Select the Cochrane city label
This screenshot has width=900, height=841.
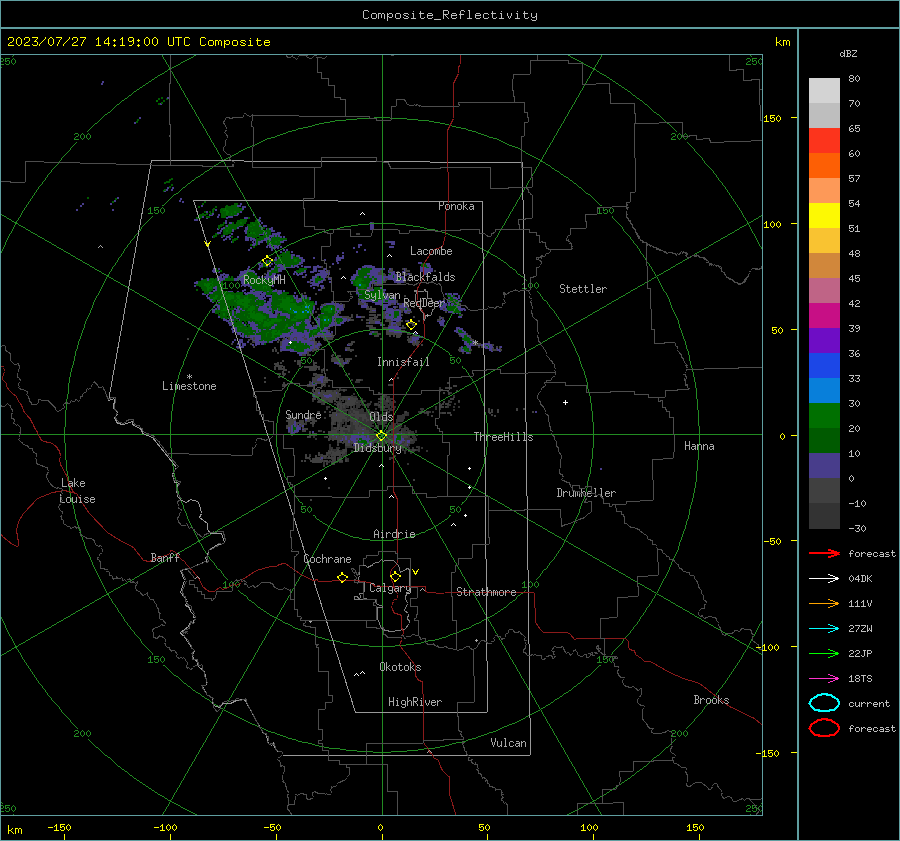pyautogui.click(x=327, y=559)
